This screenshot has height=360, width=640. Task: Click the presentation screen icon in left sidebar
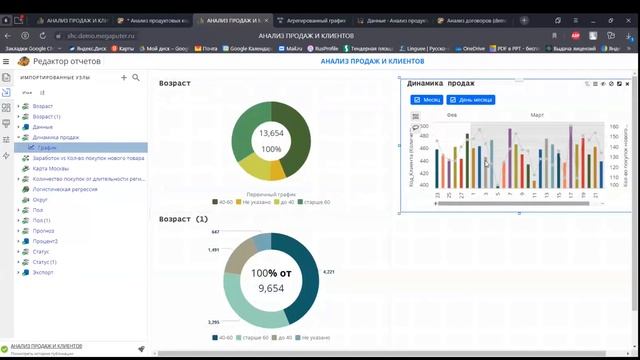[6, 123]
